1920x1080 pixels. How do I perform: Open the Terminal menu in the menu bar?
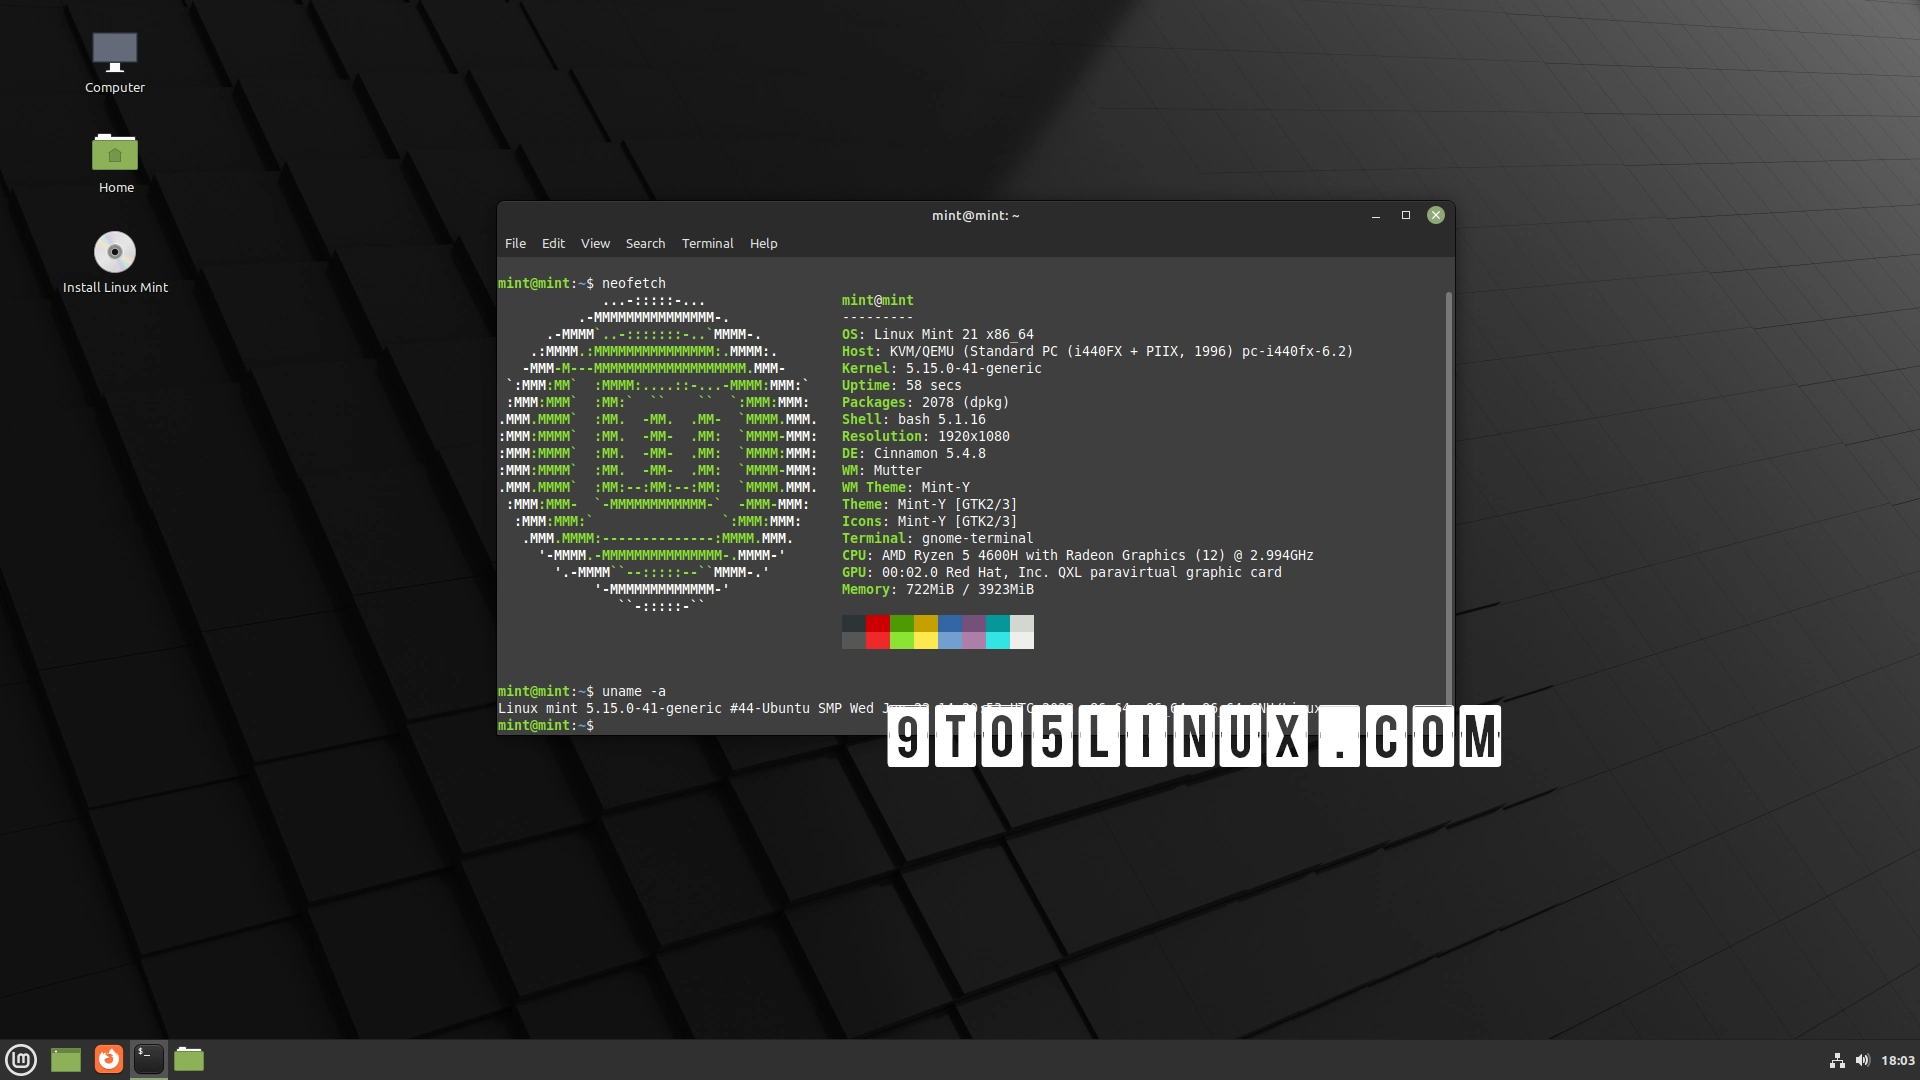pos(707,243)
